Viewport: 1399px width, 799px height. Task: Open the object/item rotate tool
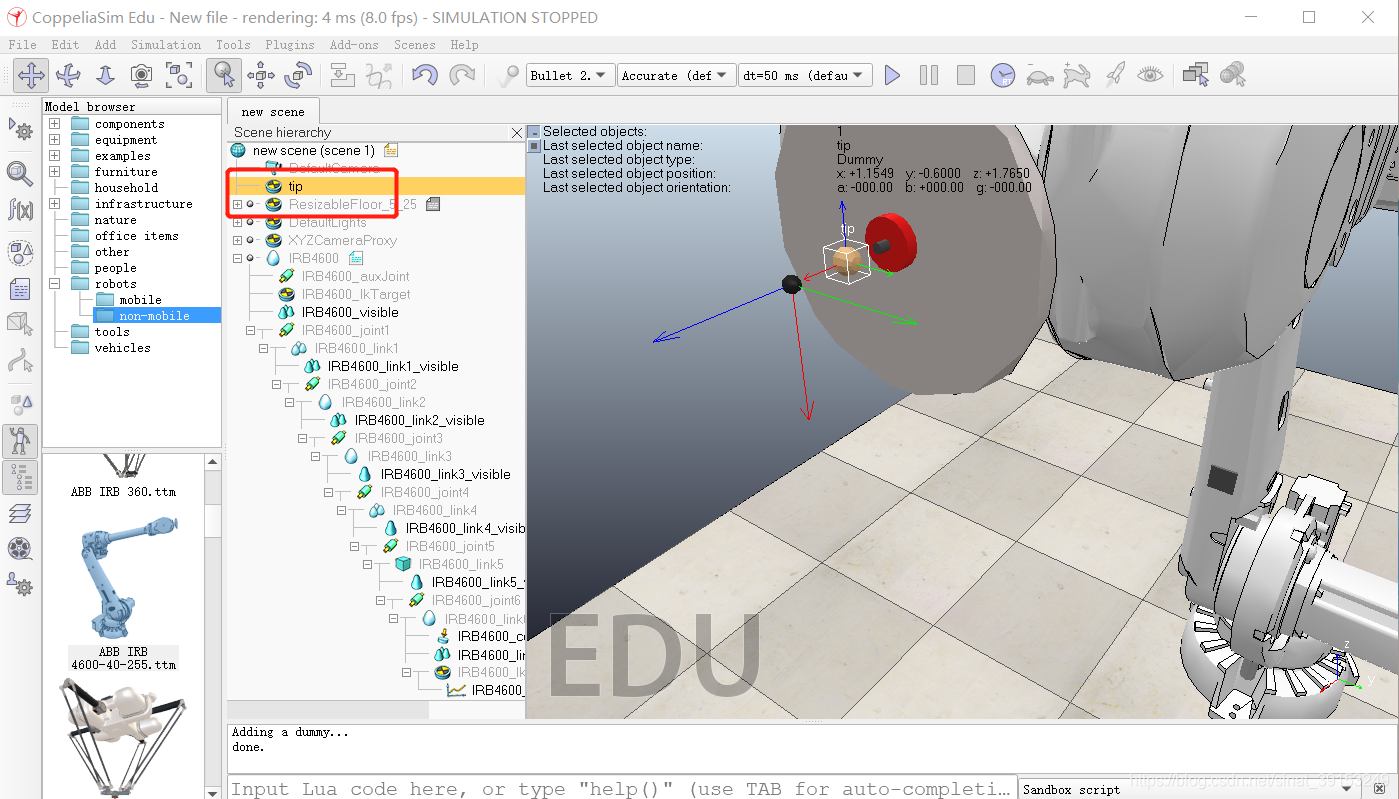click(298, 75)
